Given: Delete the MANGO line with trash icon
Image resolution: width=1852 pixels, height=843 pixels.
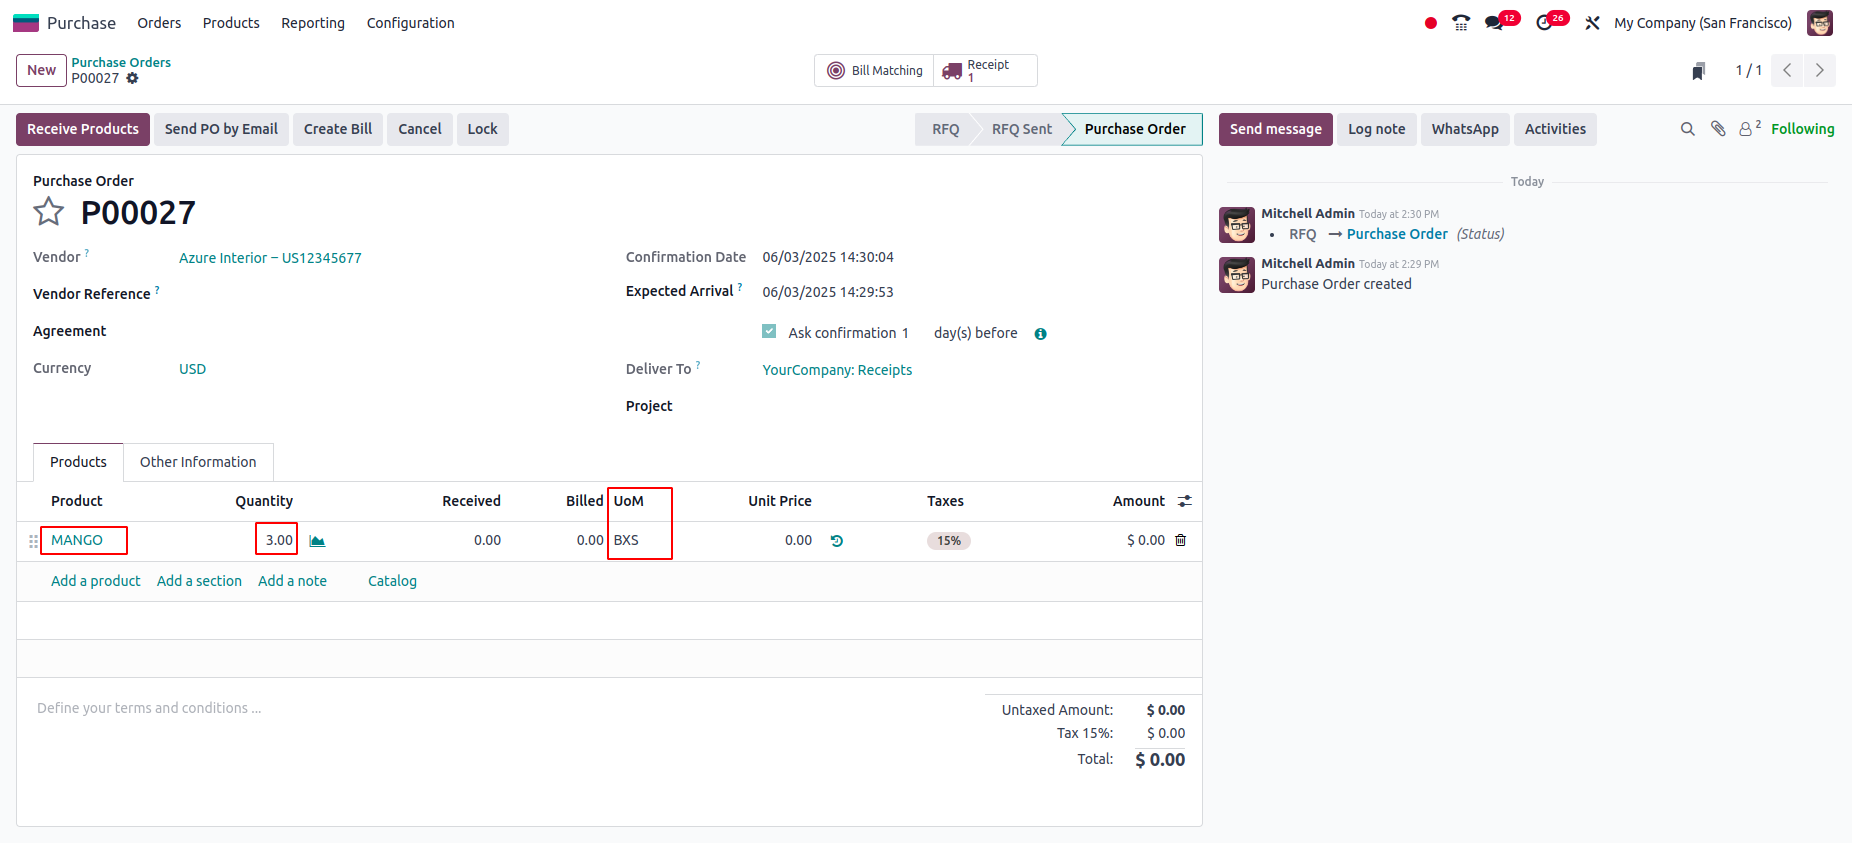Looking at the screenshot, I should pyautogui.click(x=1180, y=540).
